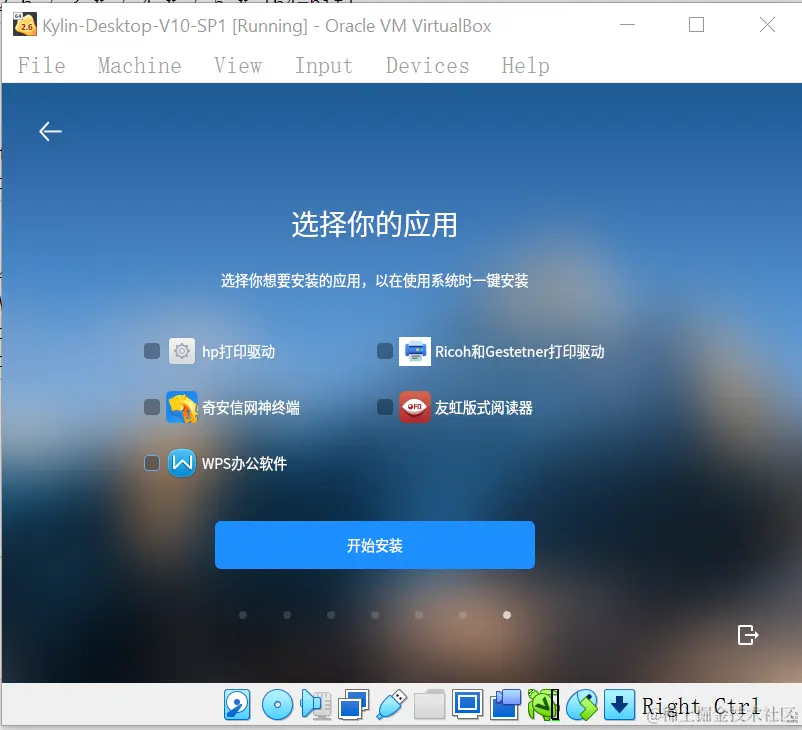
Task: Click the 开始安装 button
Action: (375, 545)
